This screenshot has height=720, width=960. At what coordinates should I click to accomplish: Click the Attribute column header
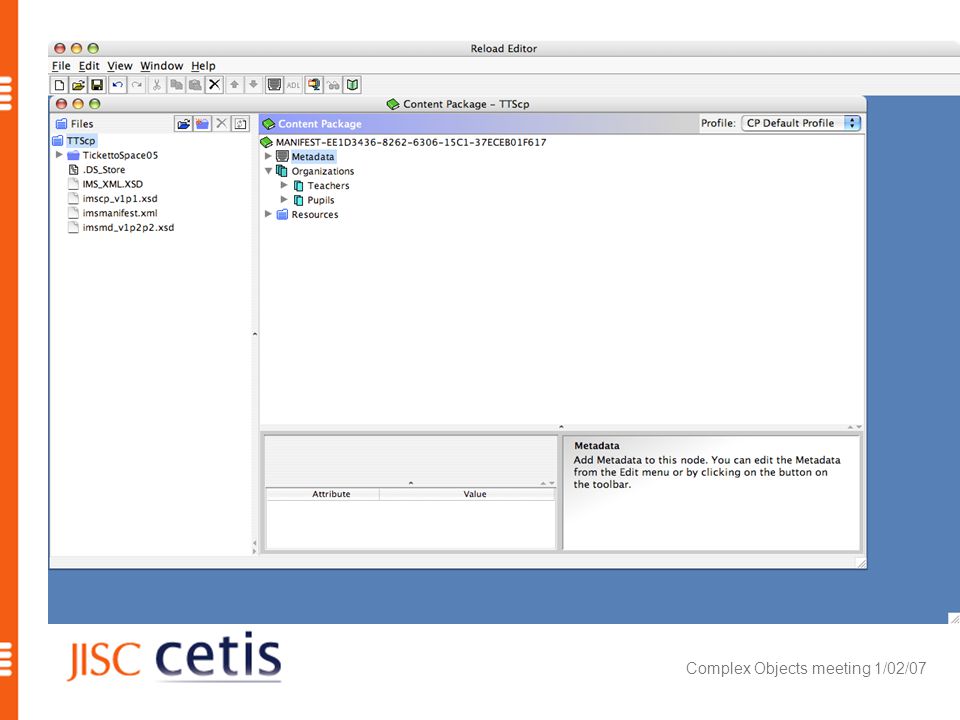(323, 494)
